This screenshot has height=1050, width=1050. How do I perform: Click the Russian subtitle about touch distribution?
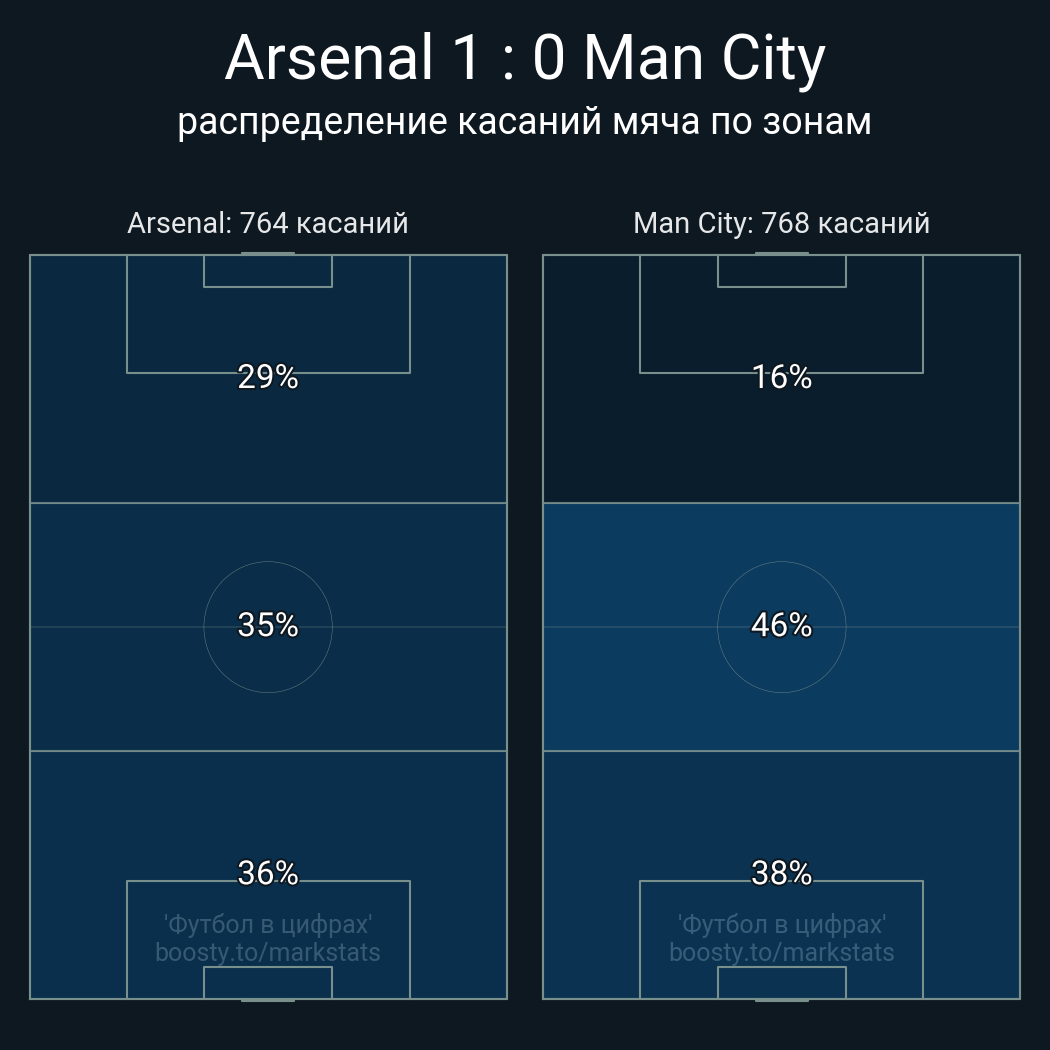point(524,123)
